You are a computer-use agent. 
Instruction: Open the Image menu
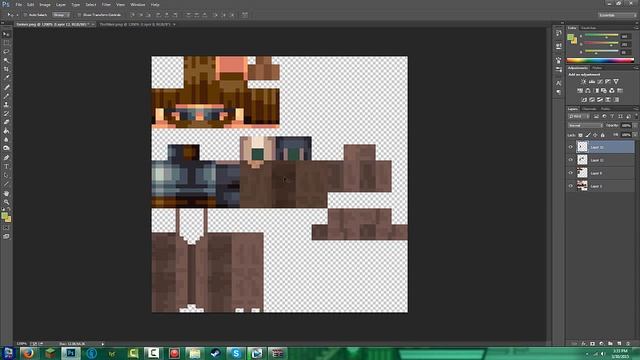click(45, 4)
